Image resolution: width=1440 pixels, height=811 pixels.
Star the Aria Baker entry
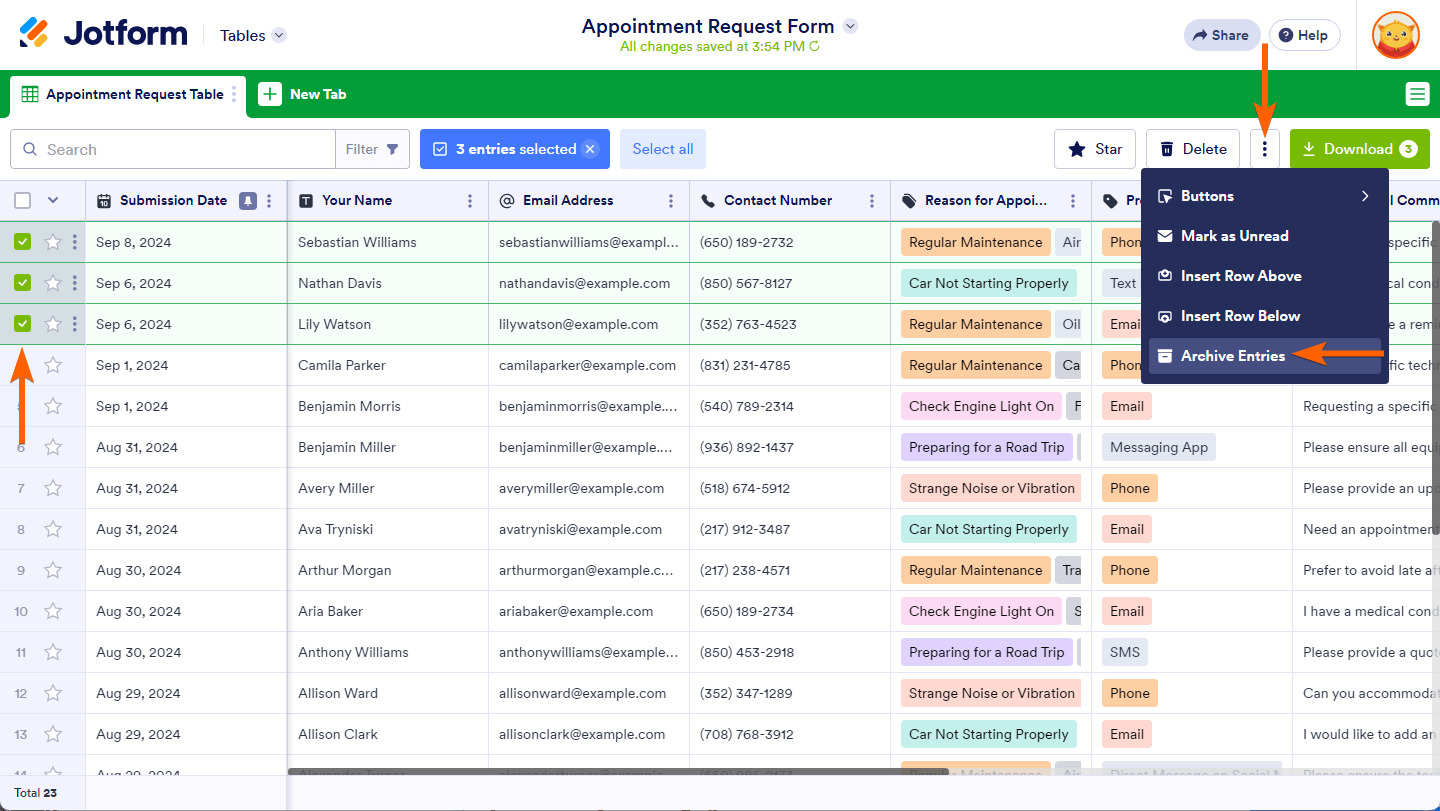(x=53, y=611)
